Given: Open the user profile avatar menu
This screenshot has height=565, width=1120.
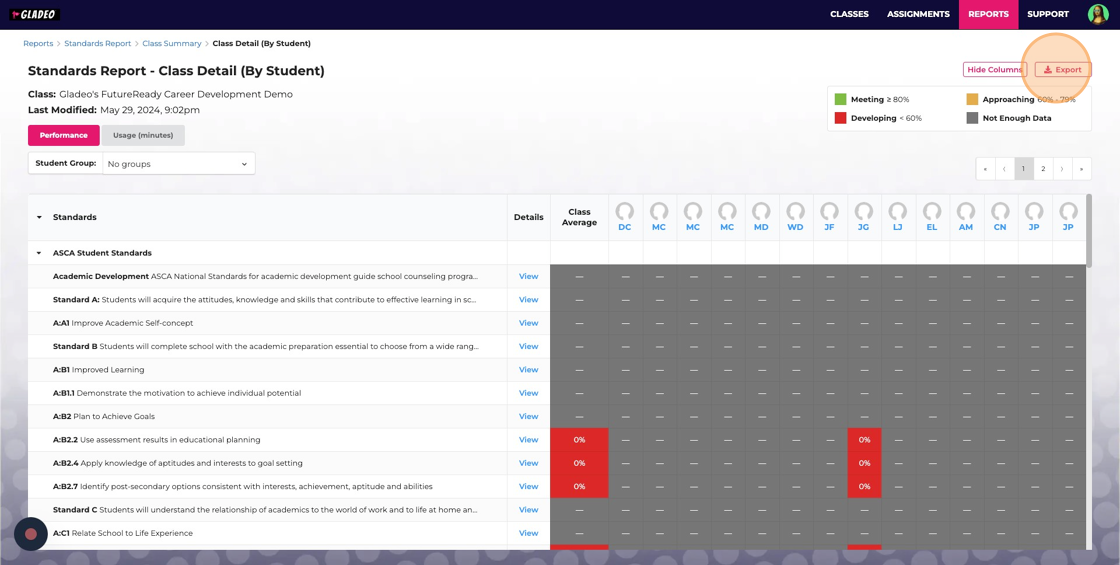Looking at the screenshot, I should click(x=1097, y=14).
